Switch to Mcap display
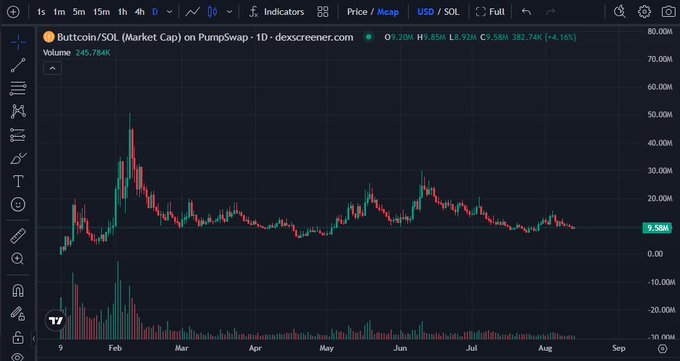The width and height of the screenshot is (680, 361). (x=388, y=12)
